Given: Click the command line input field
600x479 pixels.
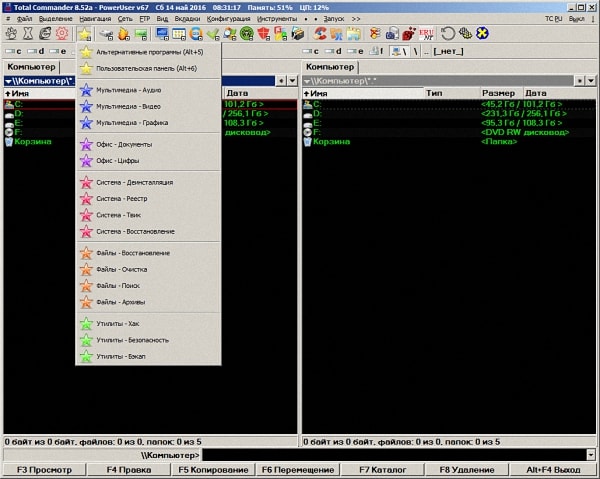Looking at the screenshot, I should coord(390,455).
